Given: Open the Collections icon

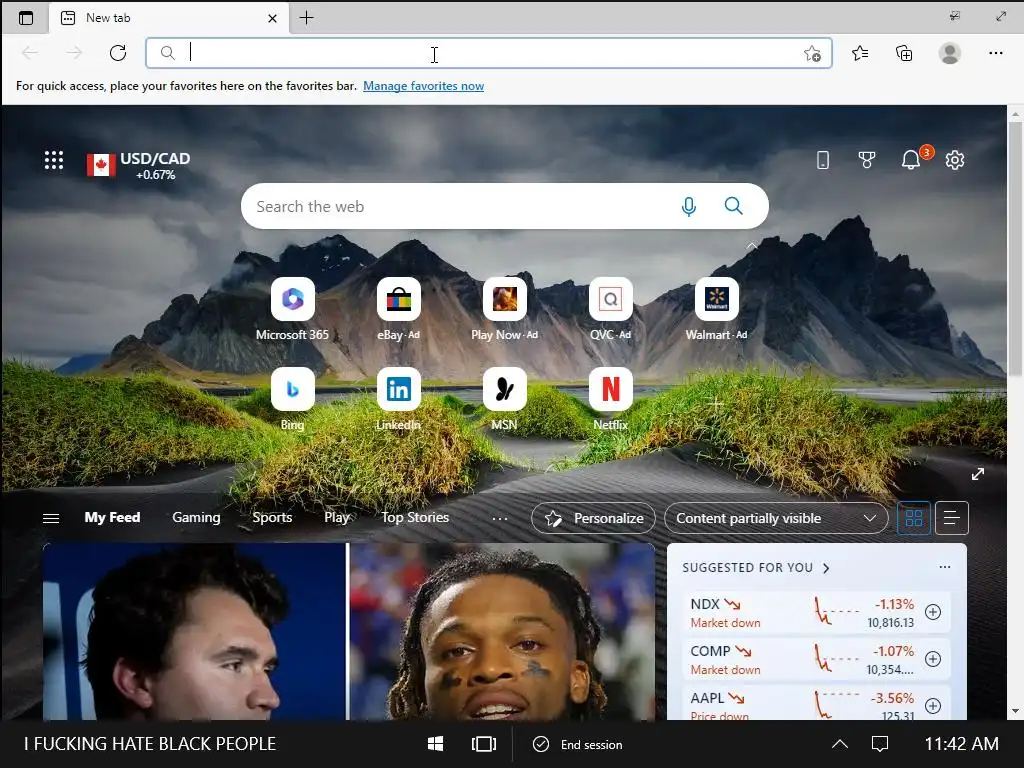Looking at the screenshot, I should 904,53.
